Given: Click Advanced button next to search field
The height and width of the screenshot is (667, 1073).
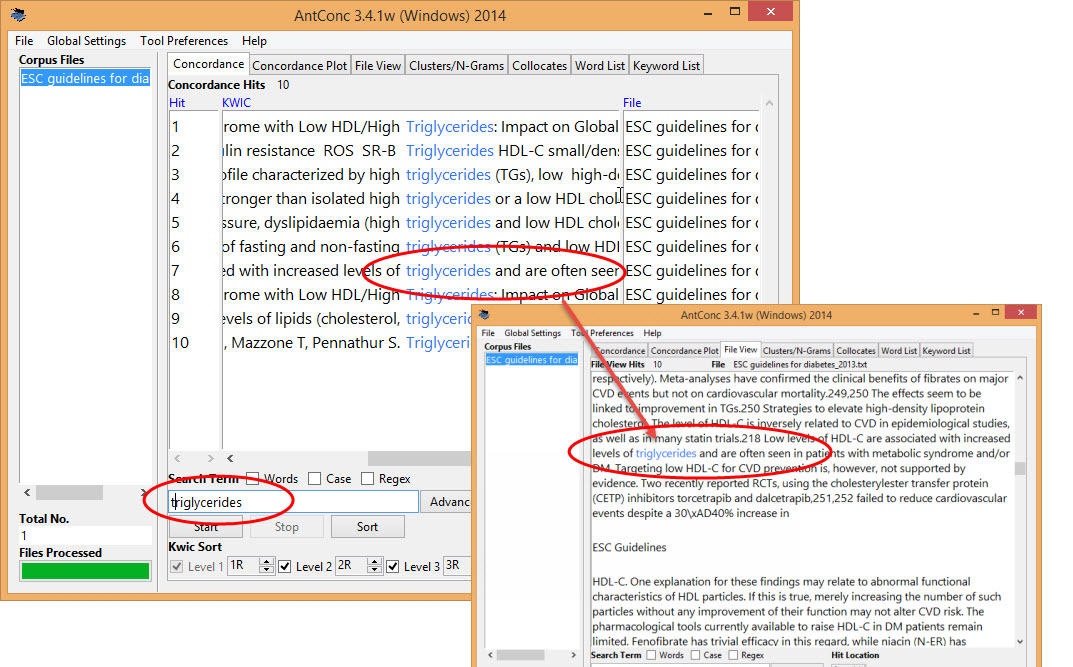Looking at the screenshot, I should coord(446,502).
